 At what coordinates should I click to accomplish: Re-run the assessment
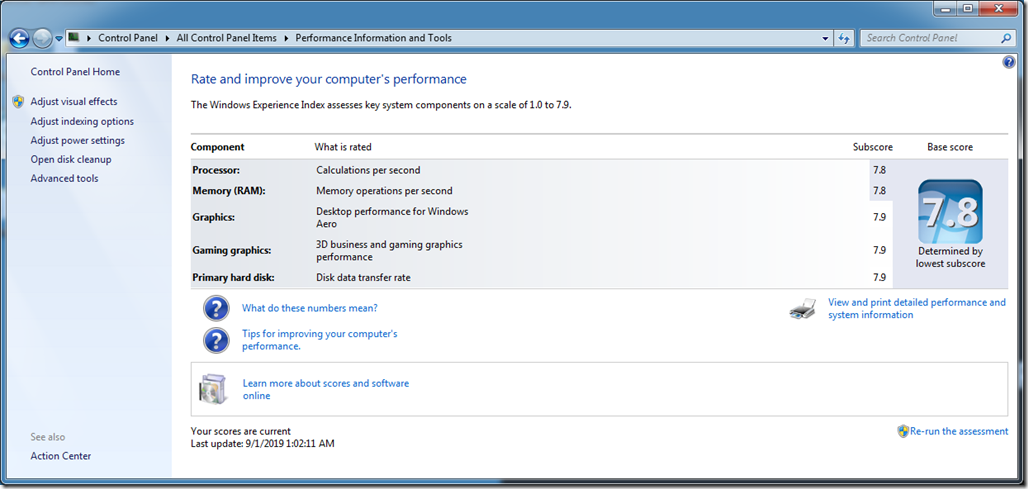pyautogui.click(x=959, y=431)
